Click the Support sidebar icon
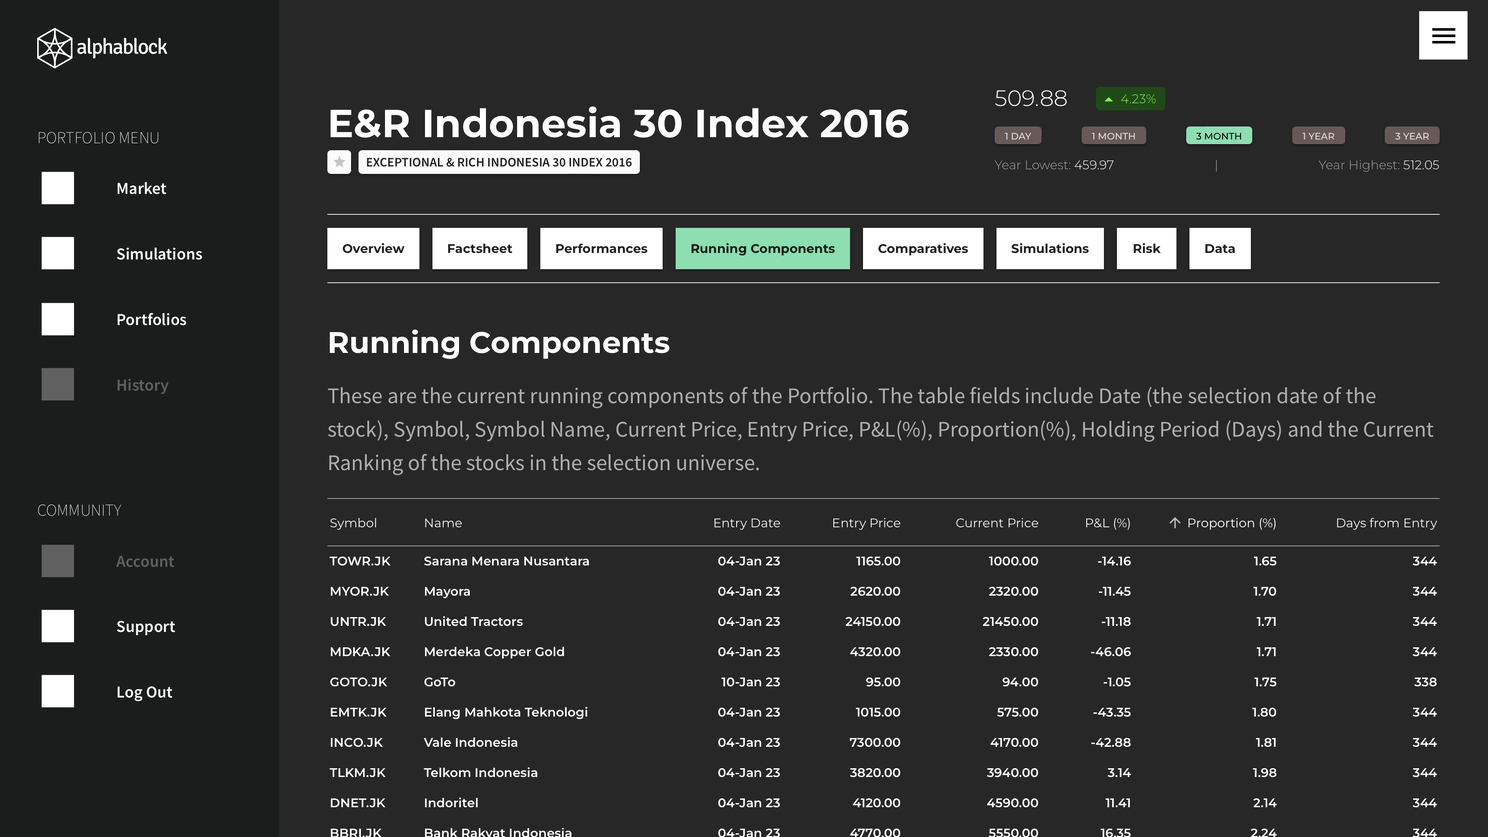Image resolution: width=1488 pixels, height=837 pixels. coord(58,626)
